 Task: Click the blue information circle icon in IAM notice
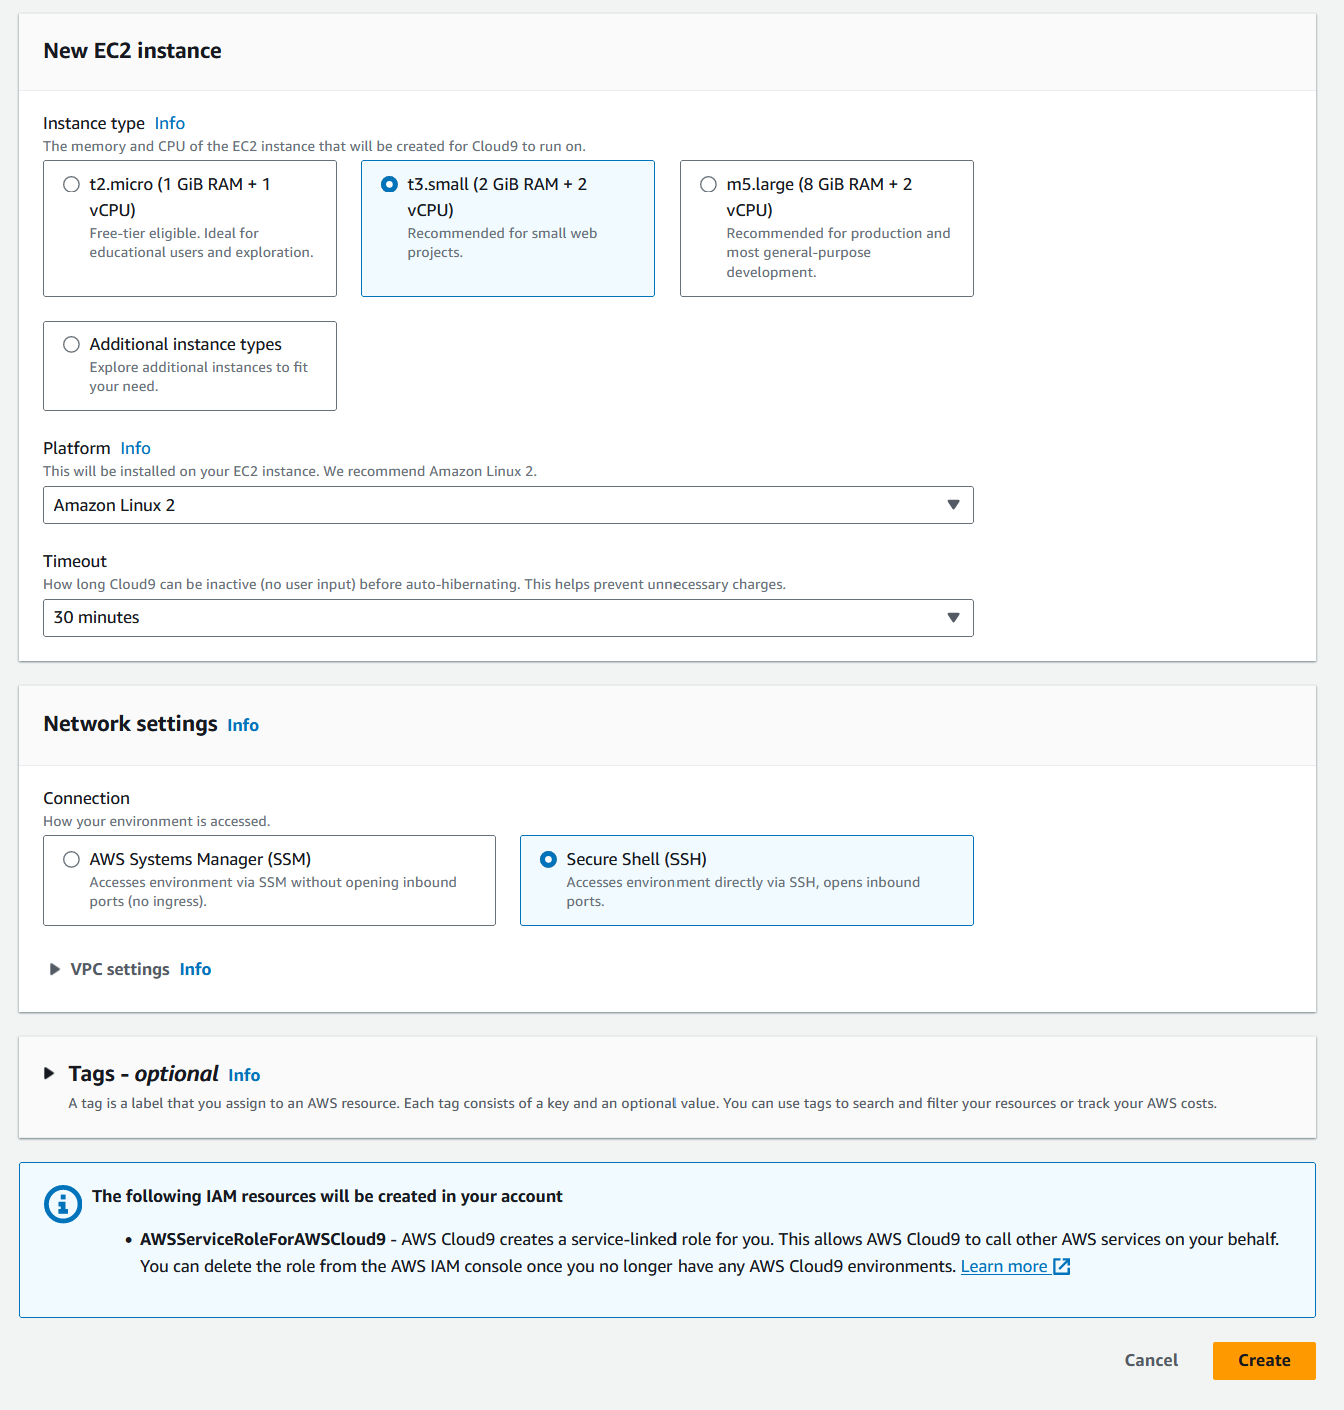(63, 1204)
